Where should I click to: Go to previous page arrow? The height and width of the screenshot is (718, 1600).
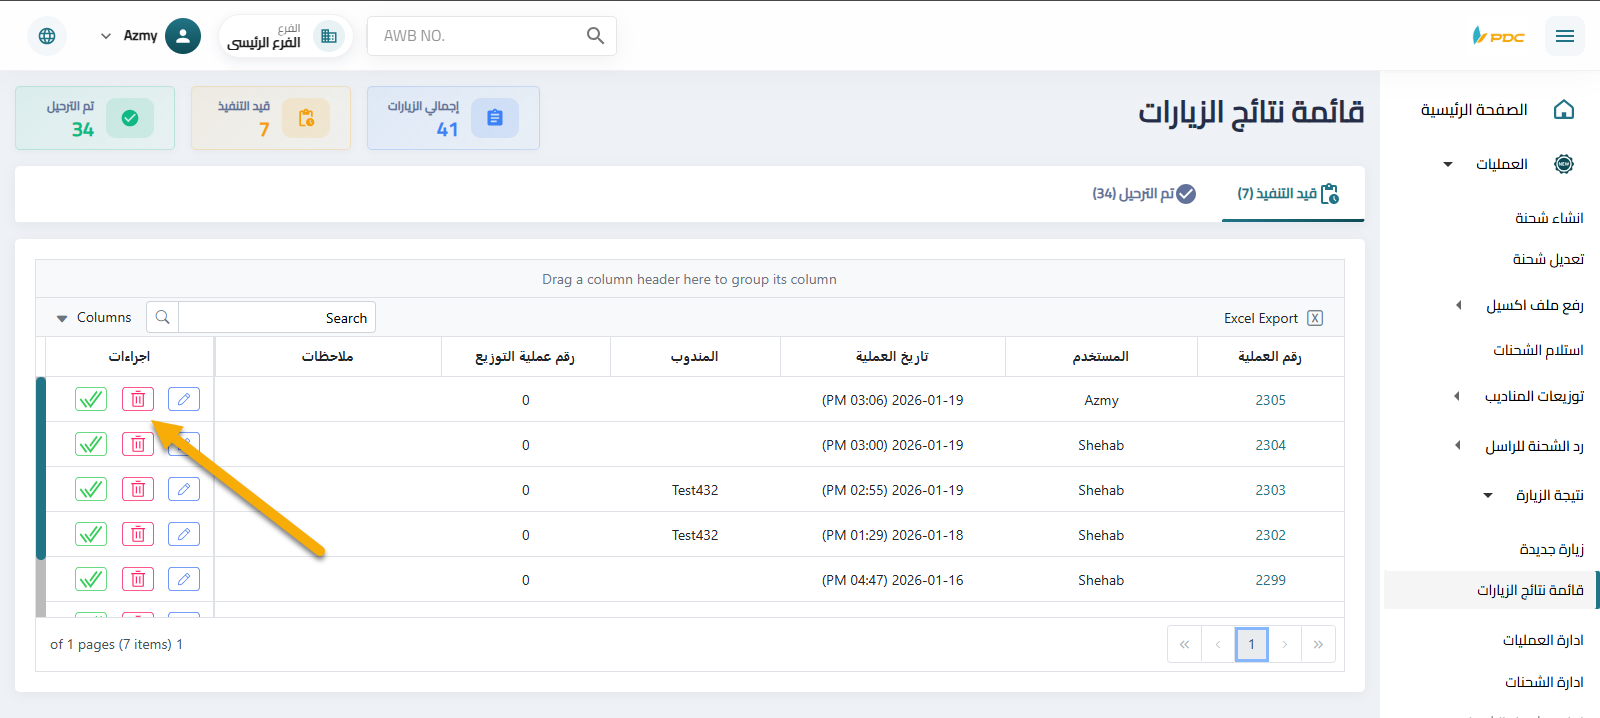(x=1218, y=644)
